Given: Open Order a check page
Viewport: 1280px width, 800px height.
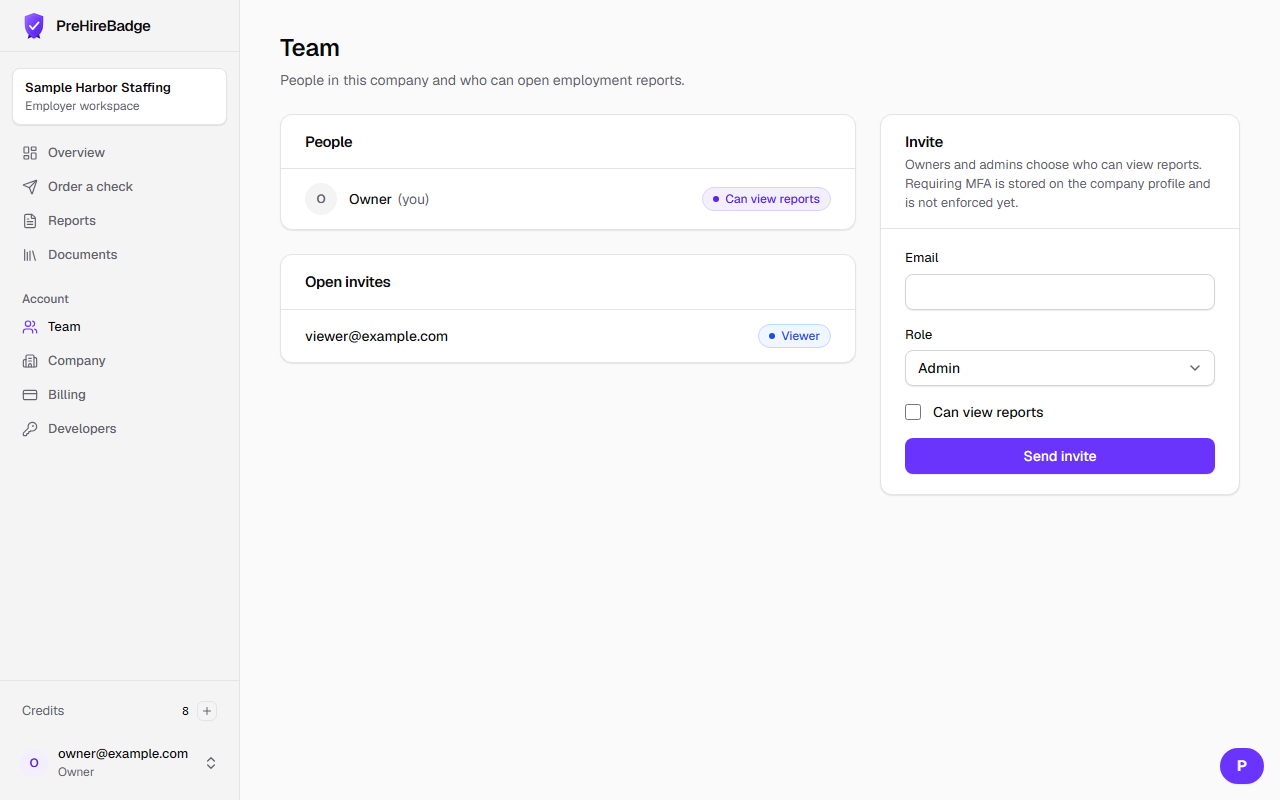Looking at the screenshot, I should pyautogui.click(x=120, y=187).
